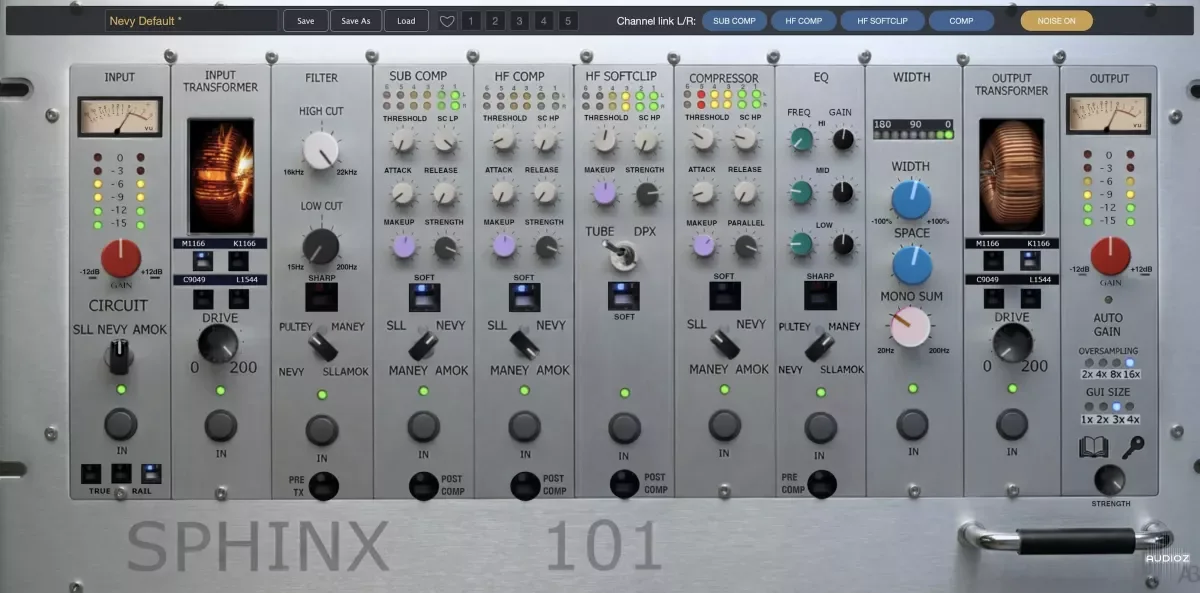The width and height of the screenshot is (1200, 593).
Task: Click the Load preset button
Action: (406, 21)
